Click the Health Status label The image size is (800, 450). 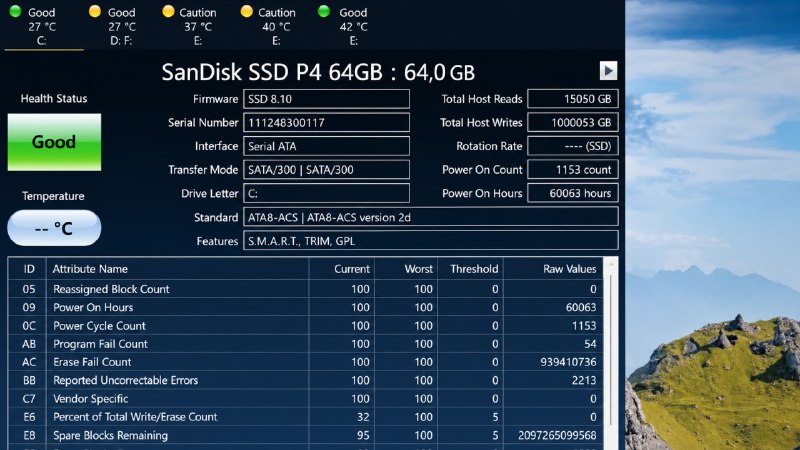(x=54, y=98)
